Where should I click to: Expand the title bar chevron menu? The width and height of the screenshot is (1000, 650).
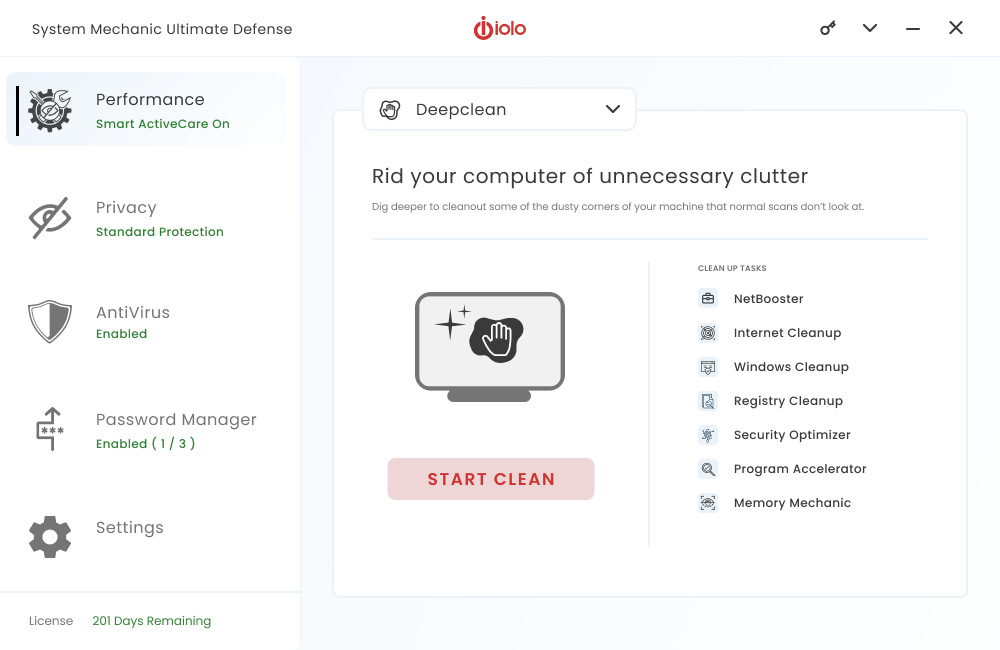[x=870, y=28]
